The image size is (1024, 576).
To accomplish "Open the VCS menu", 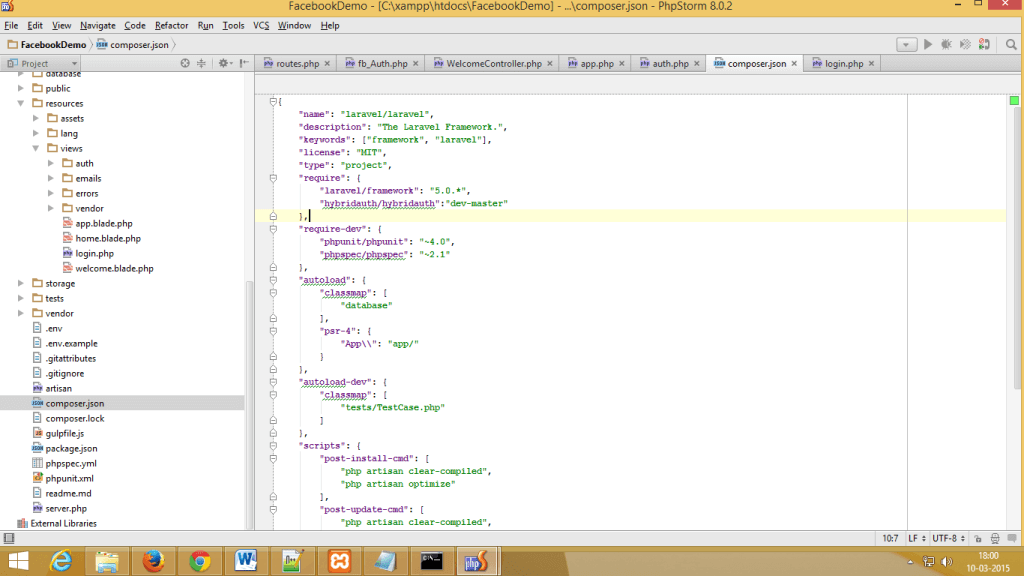I will coord(261,25).
